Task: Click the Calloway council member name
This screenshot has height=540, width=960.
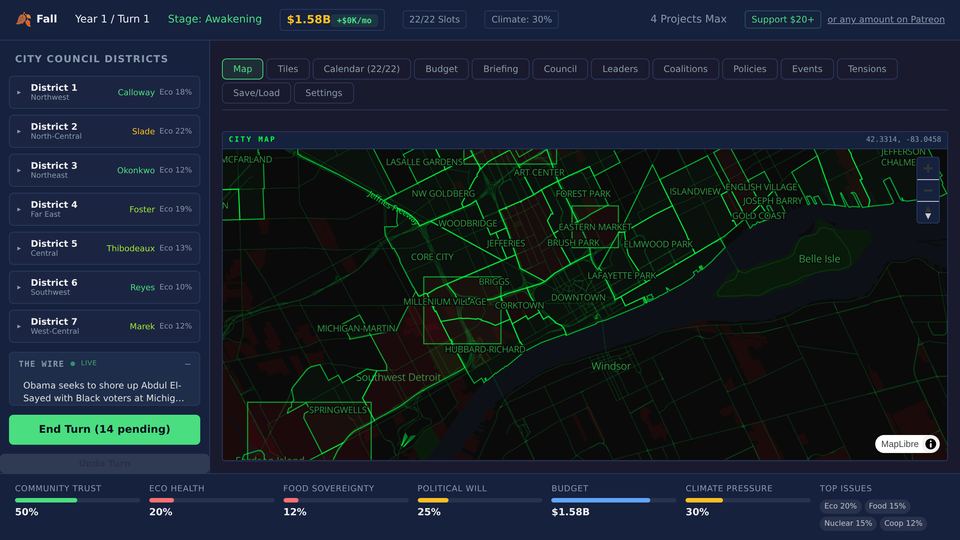Action: coord(136,92)
